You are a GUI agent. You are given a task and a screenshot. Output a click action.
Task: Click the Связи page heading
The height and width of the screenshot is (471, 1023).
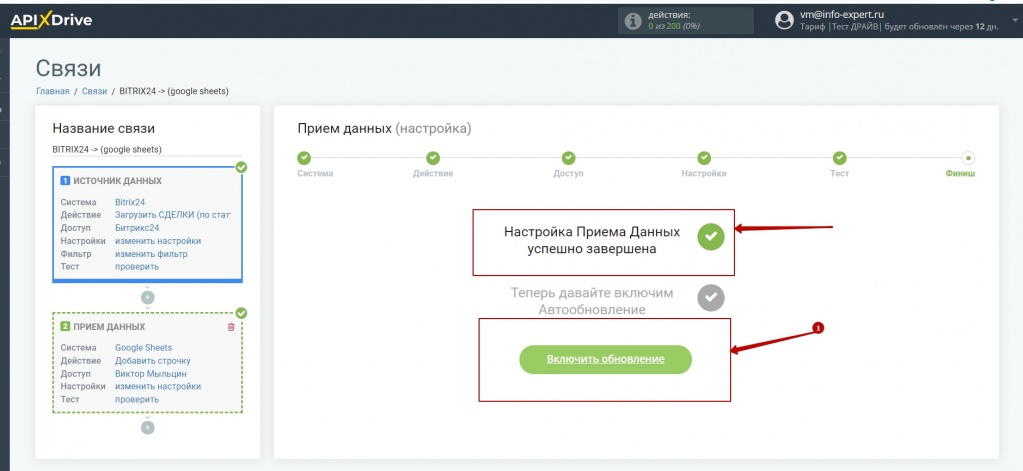[x=69, y=68]
